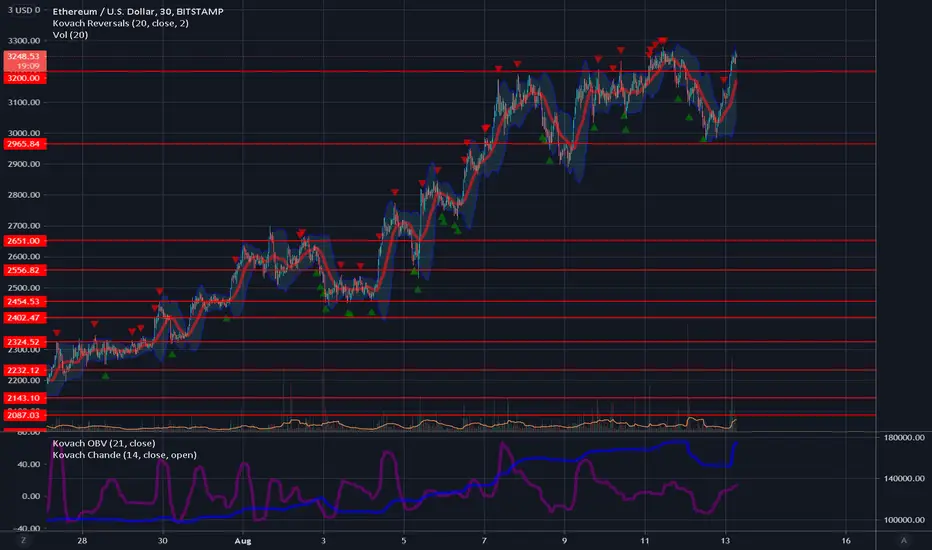Click the 0.00 Chande scale label
Viewport: 932px width, 550px height.
tap(32, 496)
